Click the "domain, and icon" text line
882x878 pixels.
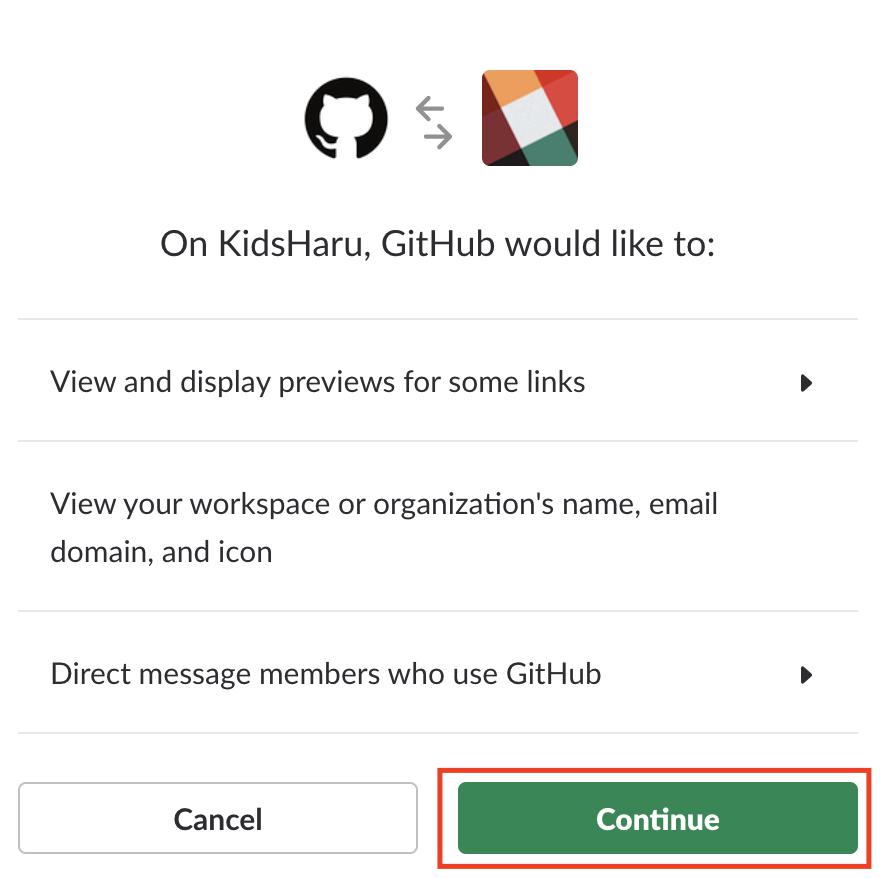(161, 551)
